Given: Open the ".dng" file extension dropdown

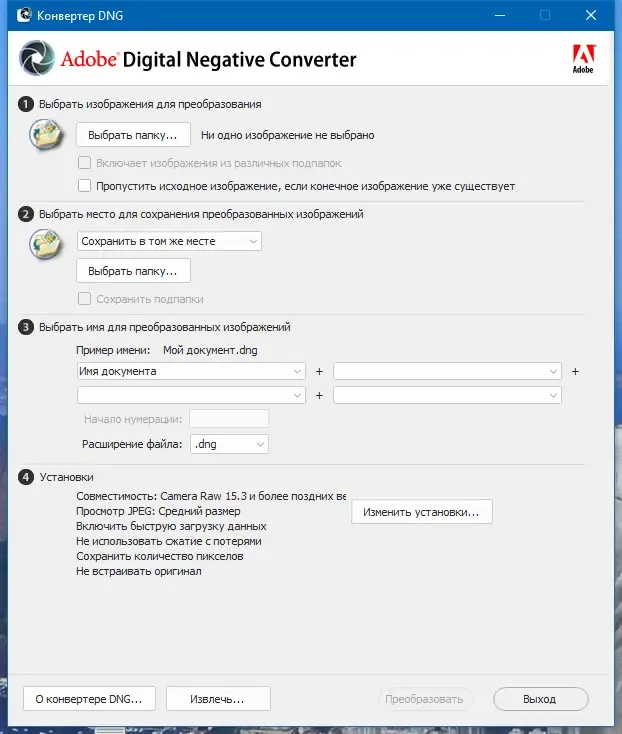Looking at the screenshot, I should [229, 444].
